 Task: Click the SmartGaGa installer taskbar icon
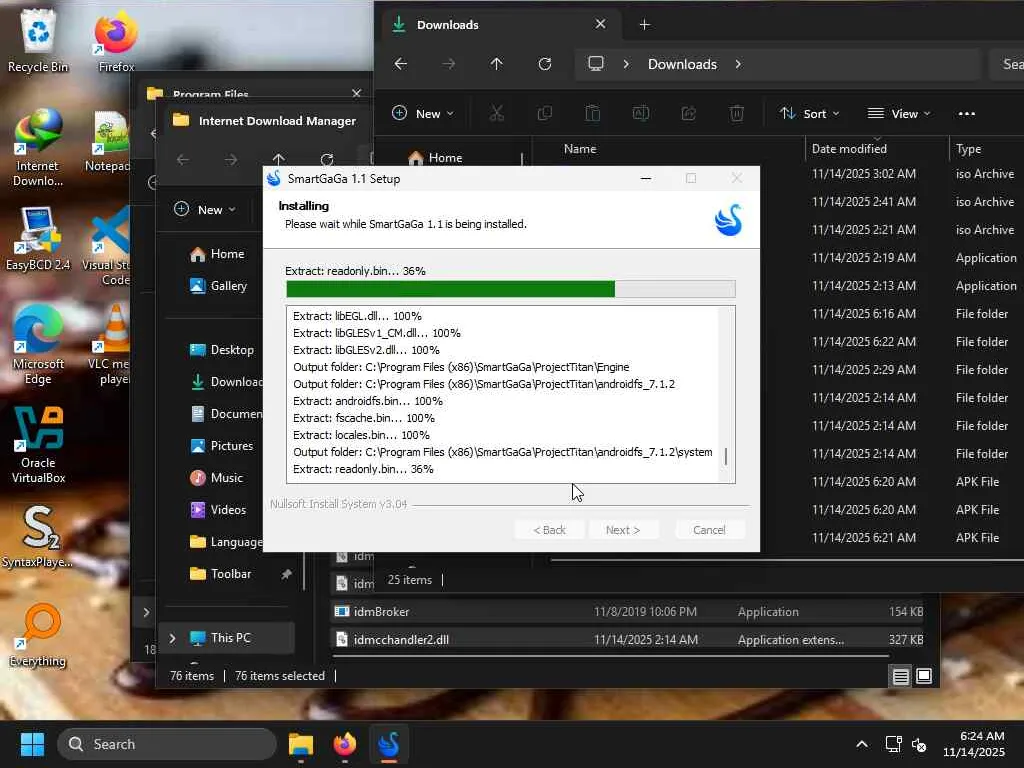(389, 744)
